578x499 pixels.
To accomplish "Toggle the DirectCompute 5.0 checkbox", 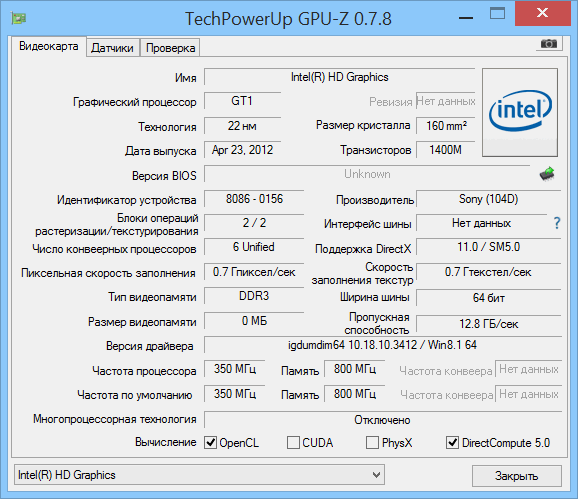I will click(452, 442).
